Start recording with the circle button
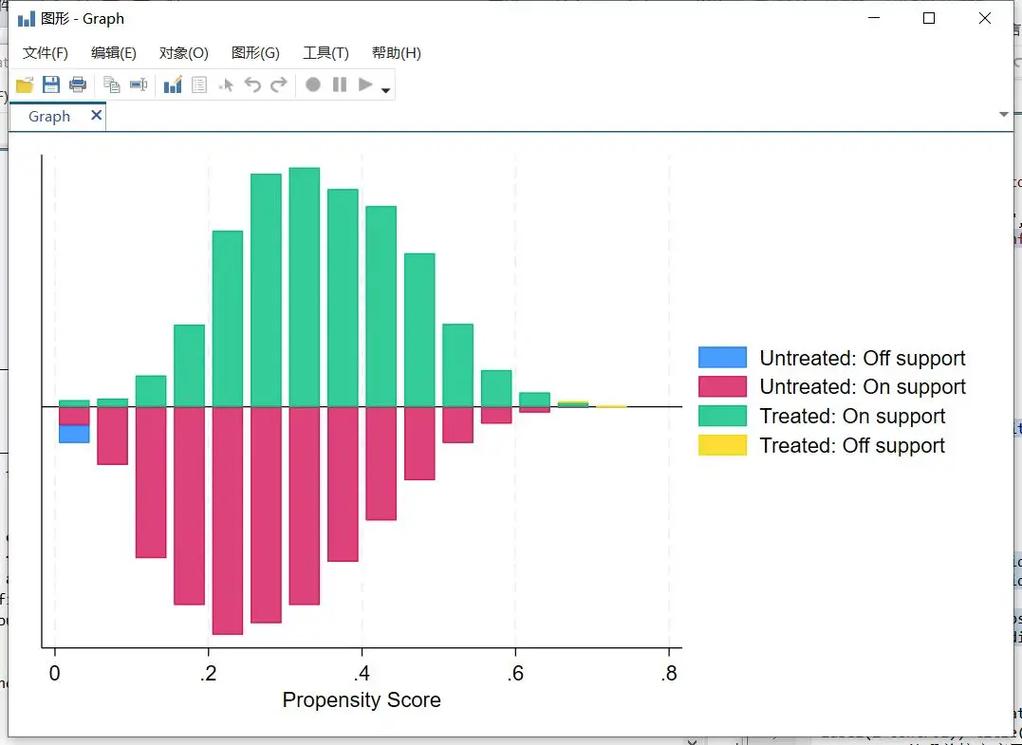This screenshot has height=745, width=1022. pos(313,85)
